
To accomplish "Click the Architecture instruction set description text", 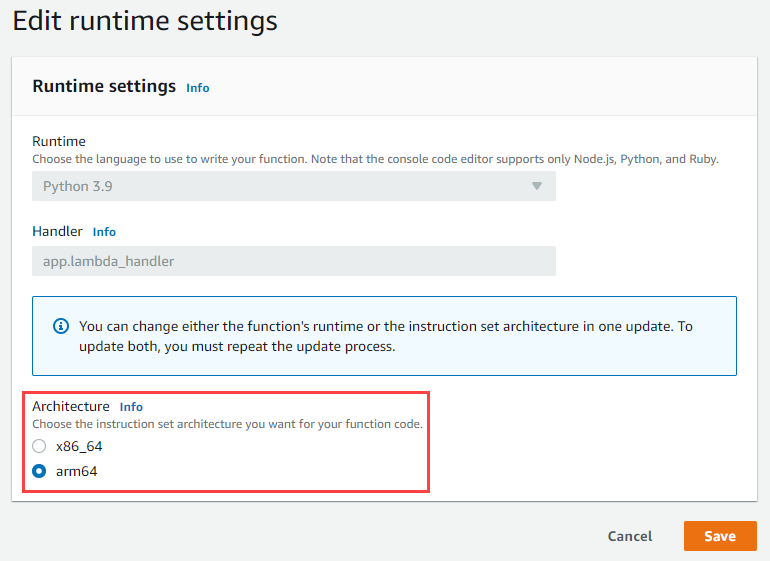I will (227, 424).
